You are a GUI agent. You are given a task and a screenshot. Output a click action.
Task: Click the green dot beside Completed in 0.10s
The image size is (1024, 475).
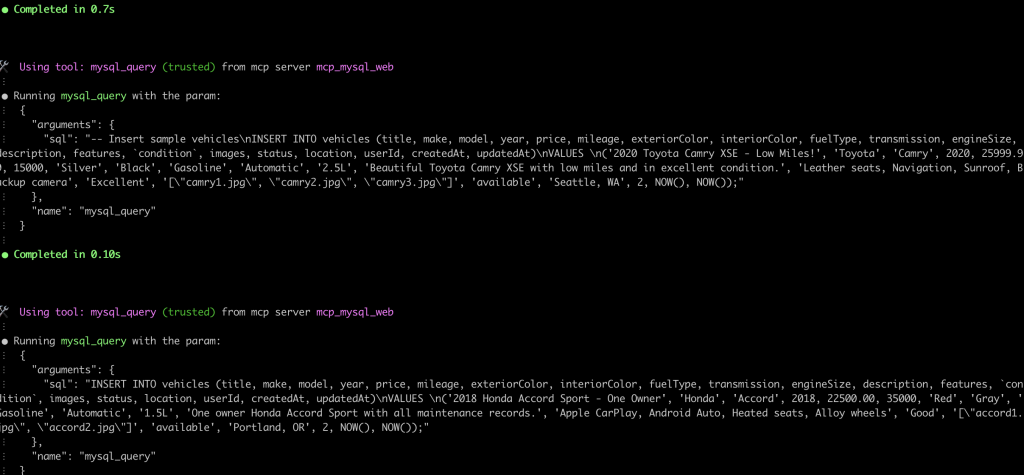5,255
